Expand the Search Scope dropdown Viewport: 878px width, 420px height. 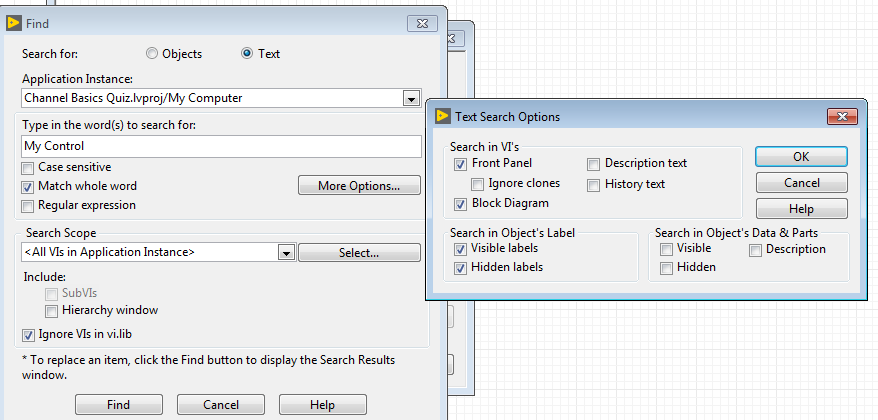click(287, 253)
